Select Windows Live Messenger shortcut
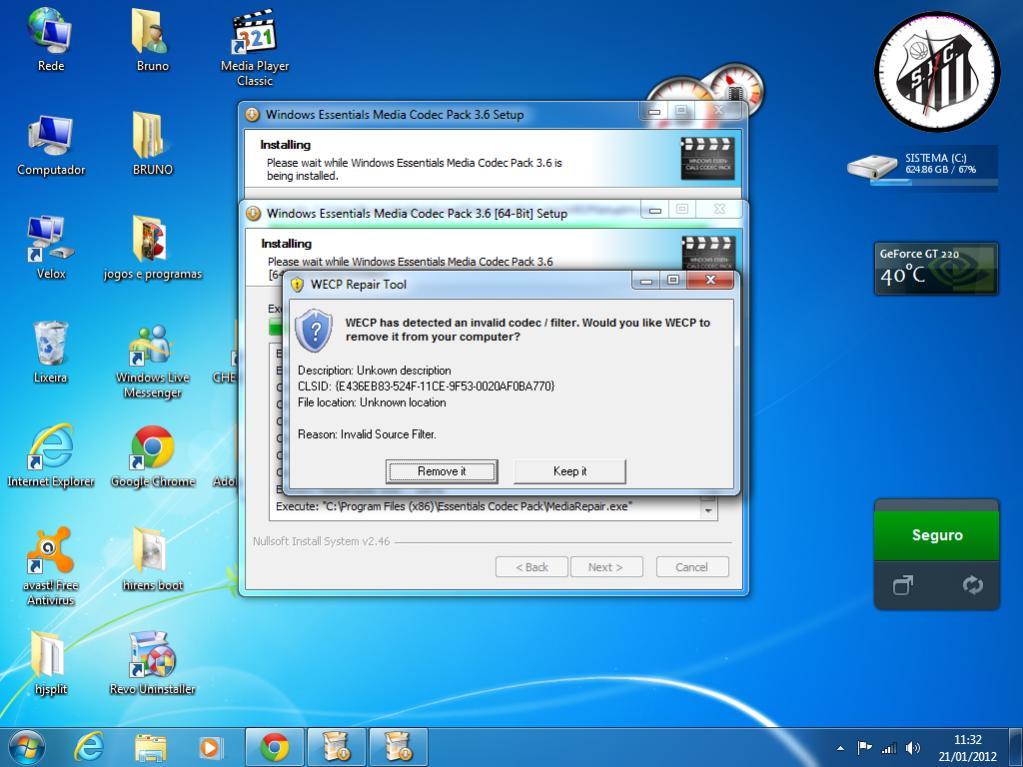The height and width of the screenshot is (767, 1023). pyautogui.click(x=152, y=361)
